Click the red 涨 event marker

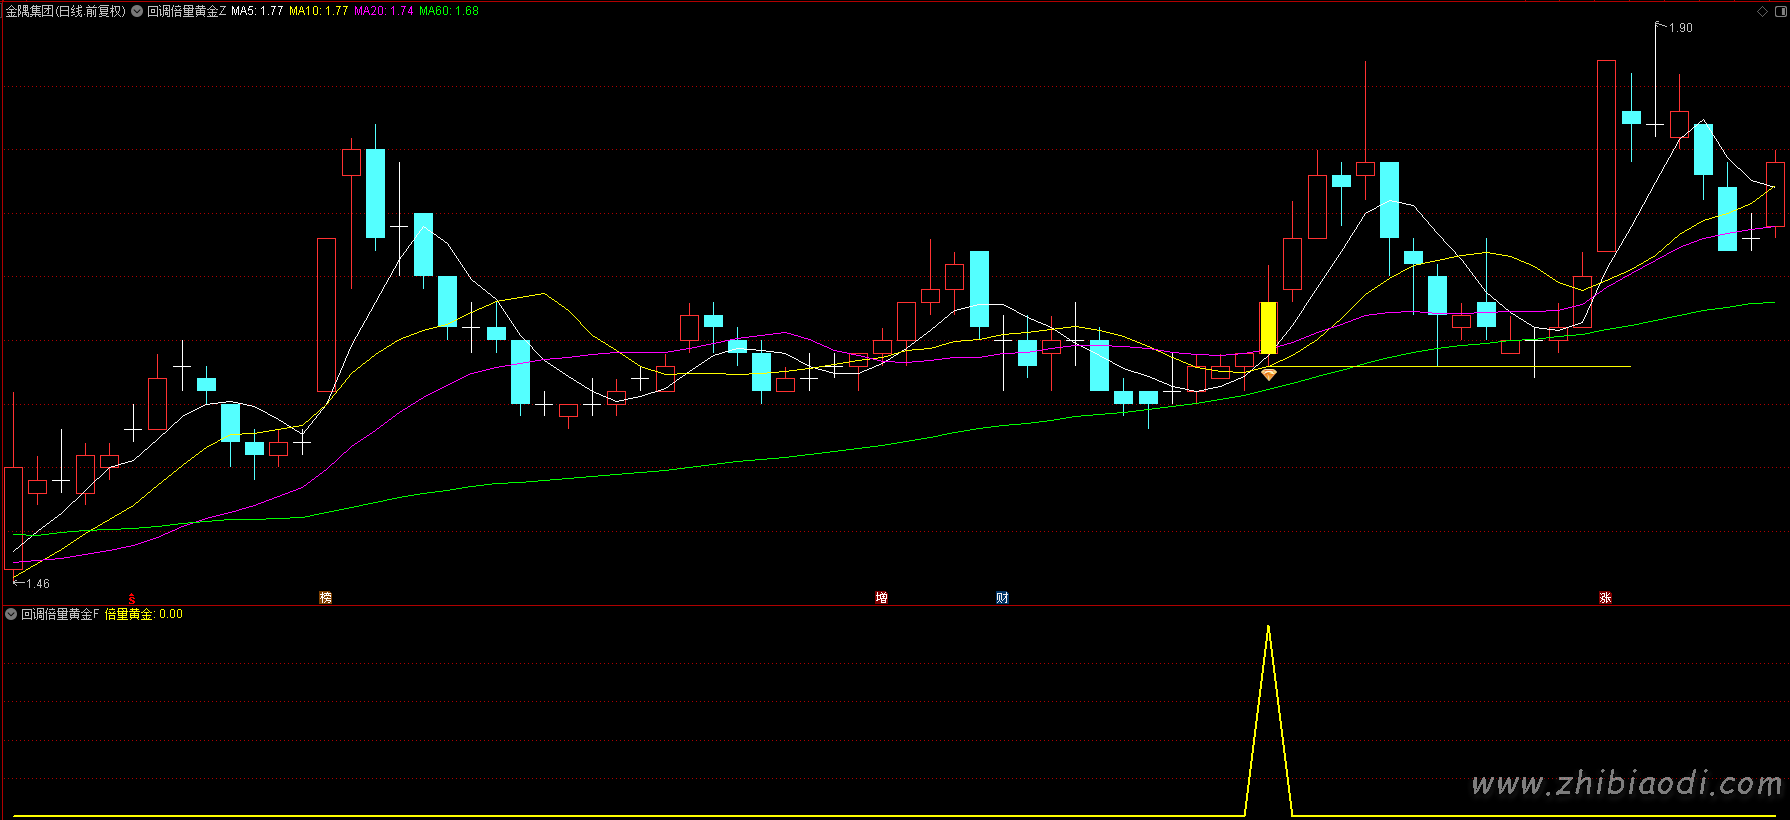coord(1605,597)
